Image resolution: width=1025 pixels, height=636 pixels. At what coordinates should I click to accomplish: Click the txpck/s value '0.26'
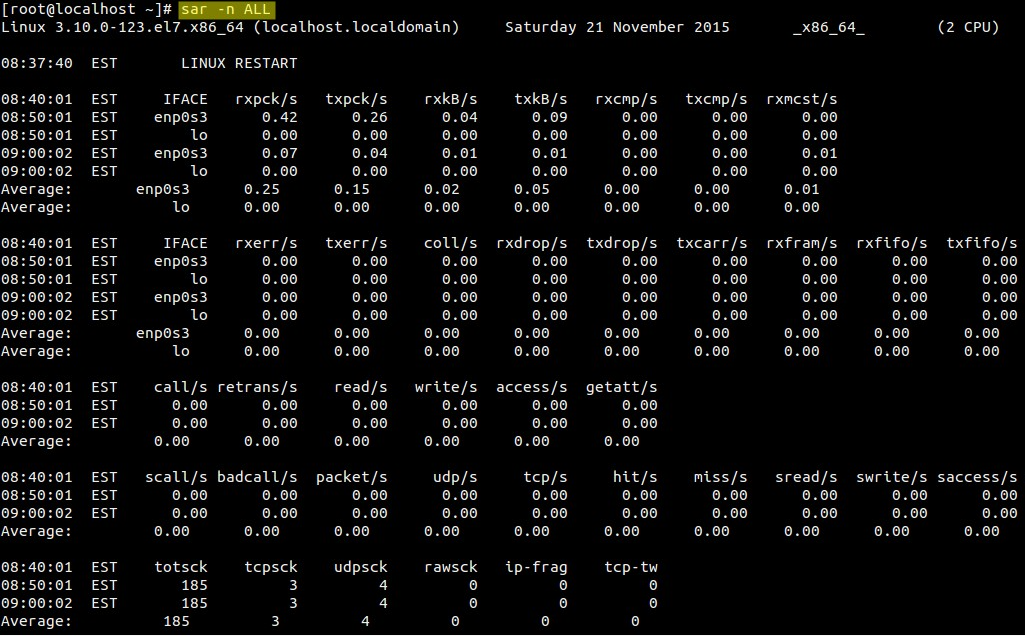[x=370, y=118]
